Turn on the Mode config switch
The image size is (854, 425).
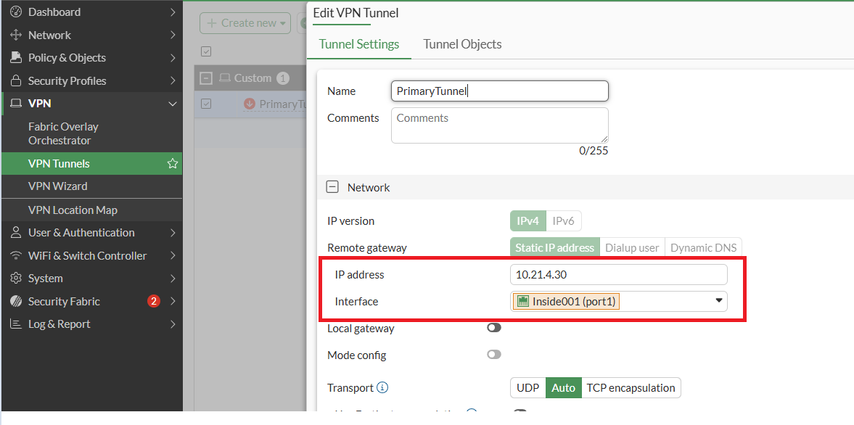pos(494,355)
